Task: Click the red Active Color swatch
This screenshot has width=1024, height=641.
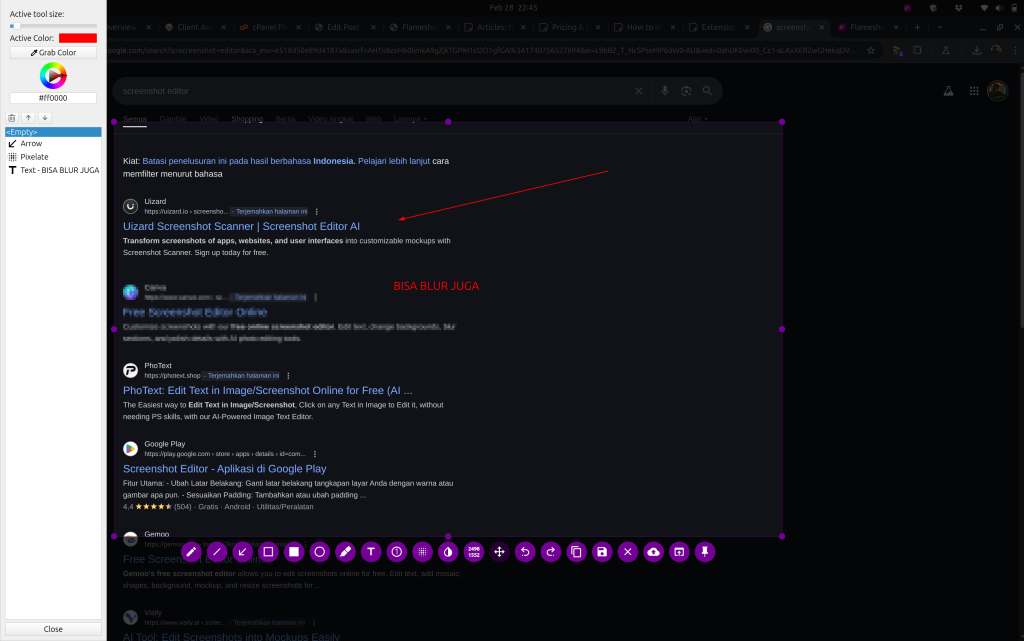Action: click(77, 38)
